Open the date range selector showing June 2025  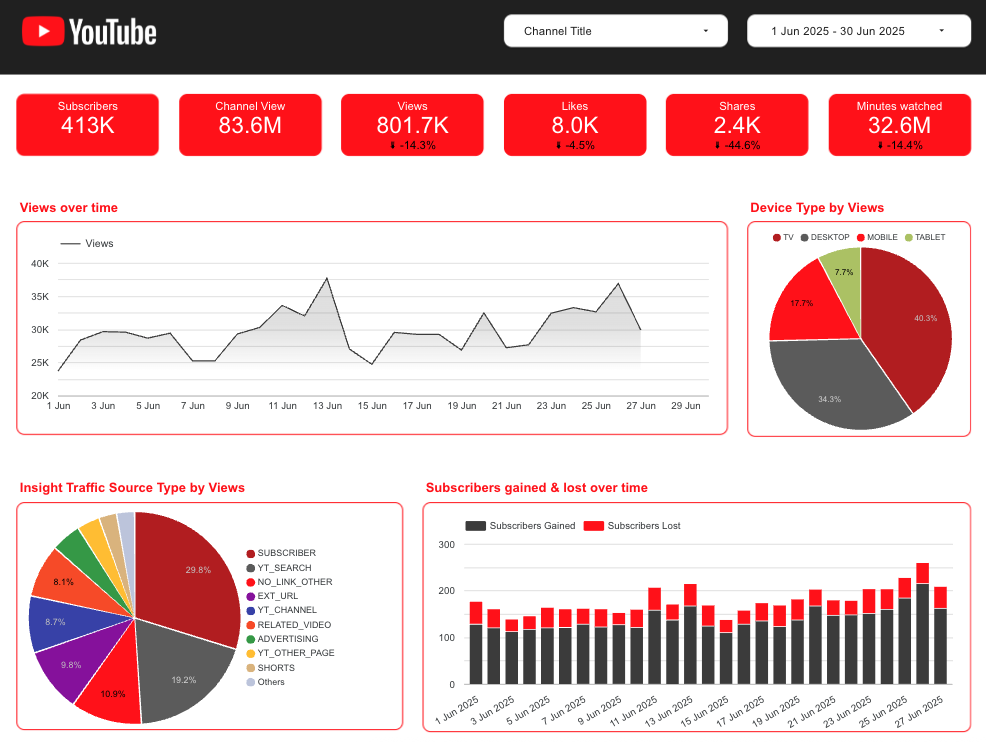(858, 31)
